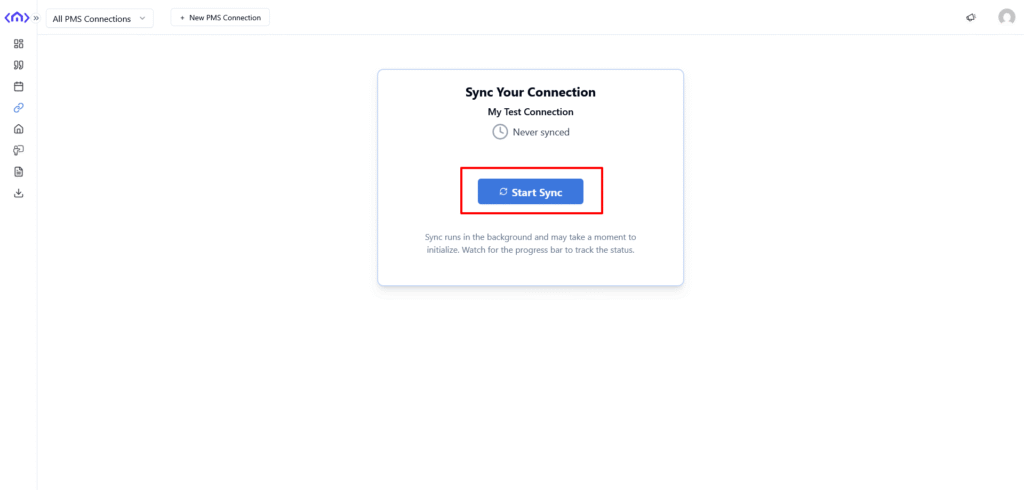Image resolution: width=1024 pixels, height=490 pixels.
Task: Click the document page sidebar icon
Action: click(18, 172)
